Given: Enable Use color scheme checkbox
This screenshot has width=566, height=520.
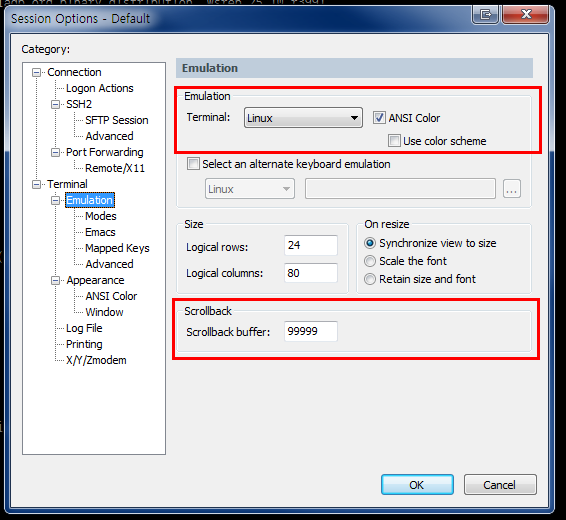Looking at the screenshot, I should [394, 140].
